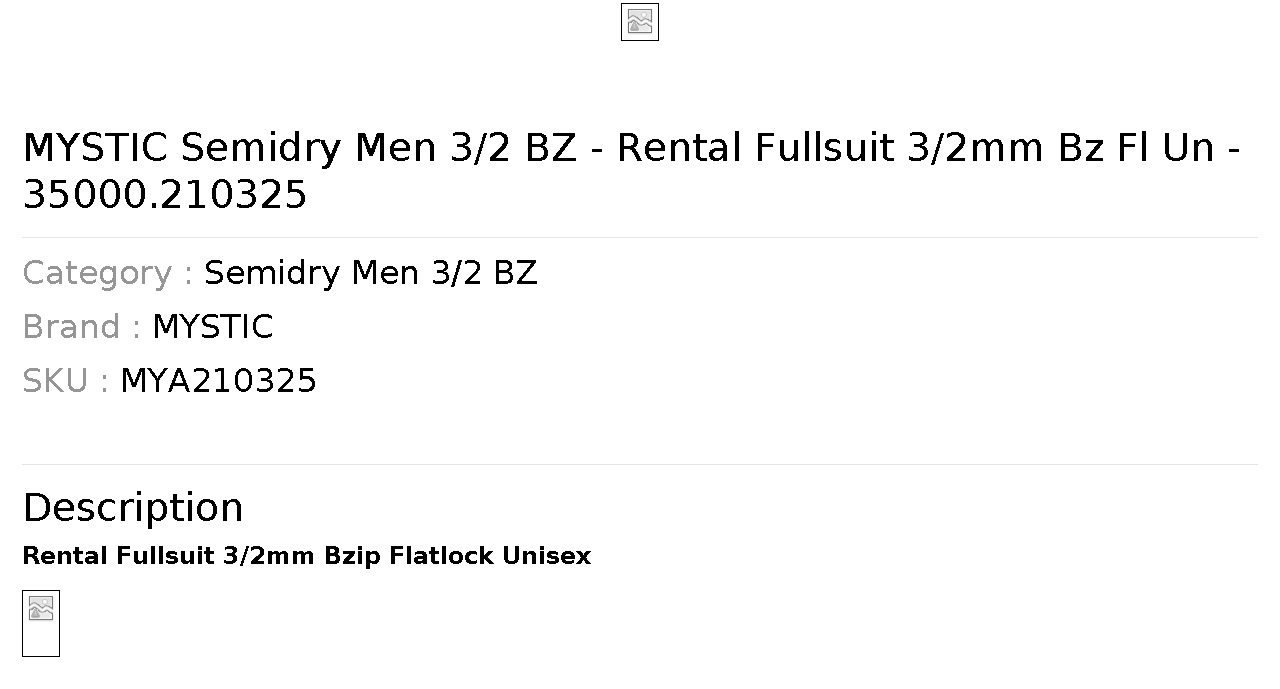
Task: Click the Description heading
Action: pyautogui.click(x=133, y=507)
